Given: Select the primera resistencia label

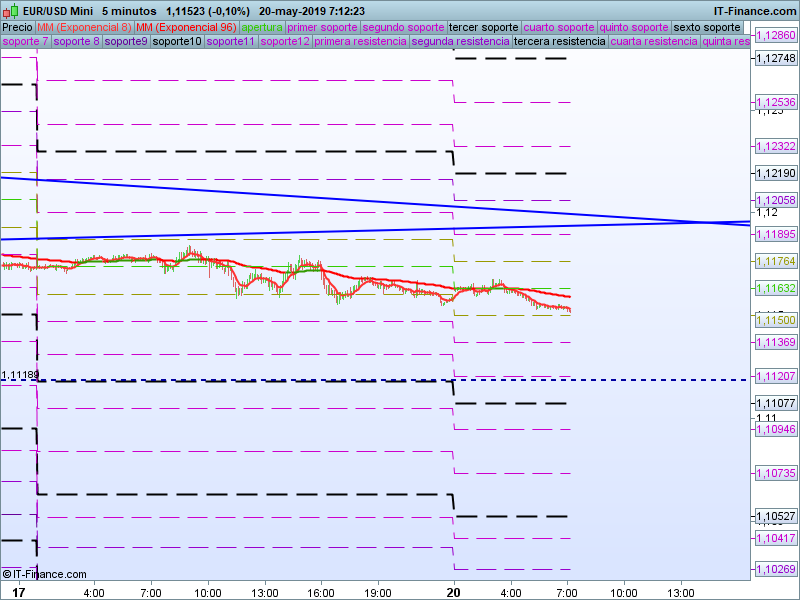Looking at the screenshot, I should point(360,42).
